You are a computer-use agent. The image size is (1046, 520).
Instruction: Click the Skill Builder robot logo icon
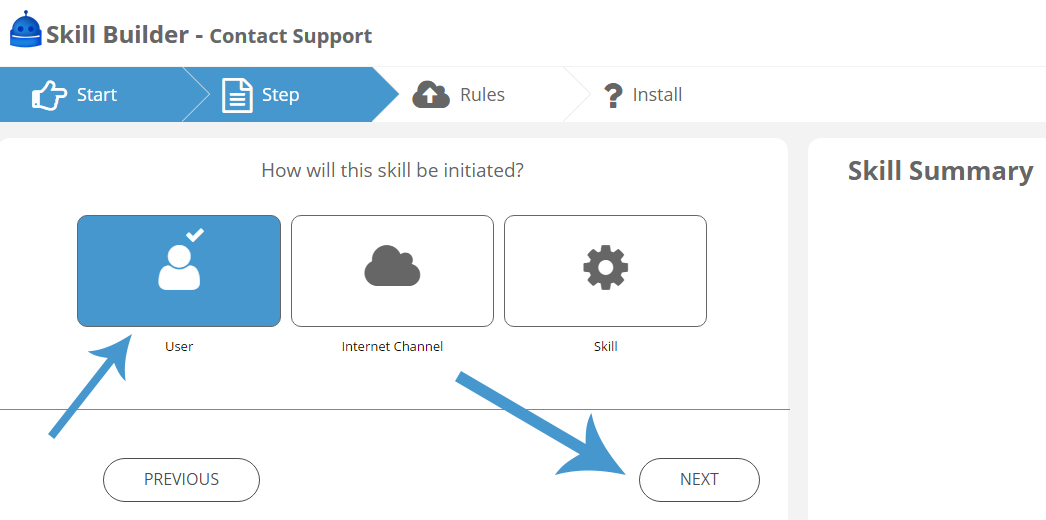tap(26, 29)
